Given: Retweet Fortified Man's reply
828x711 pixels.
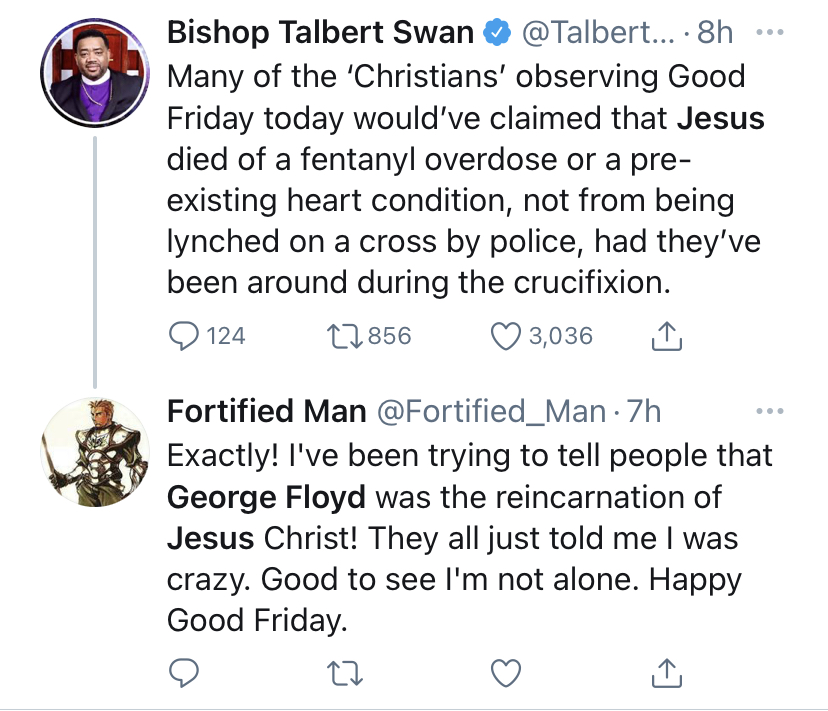Looking at the screenshot, I should 344,673.
